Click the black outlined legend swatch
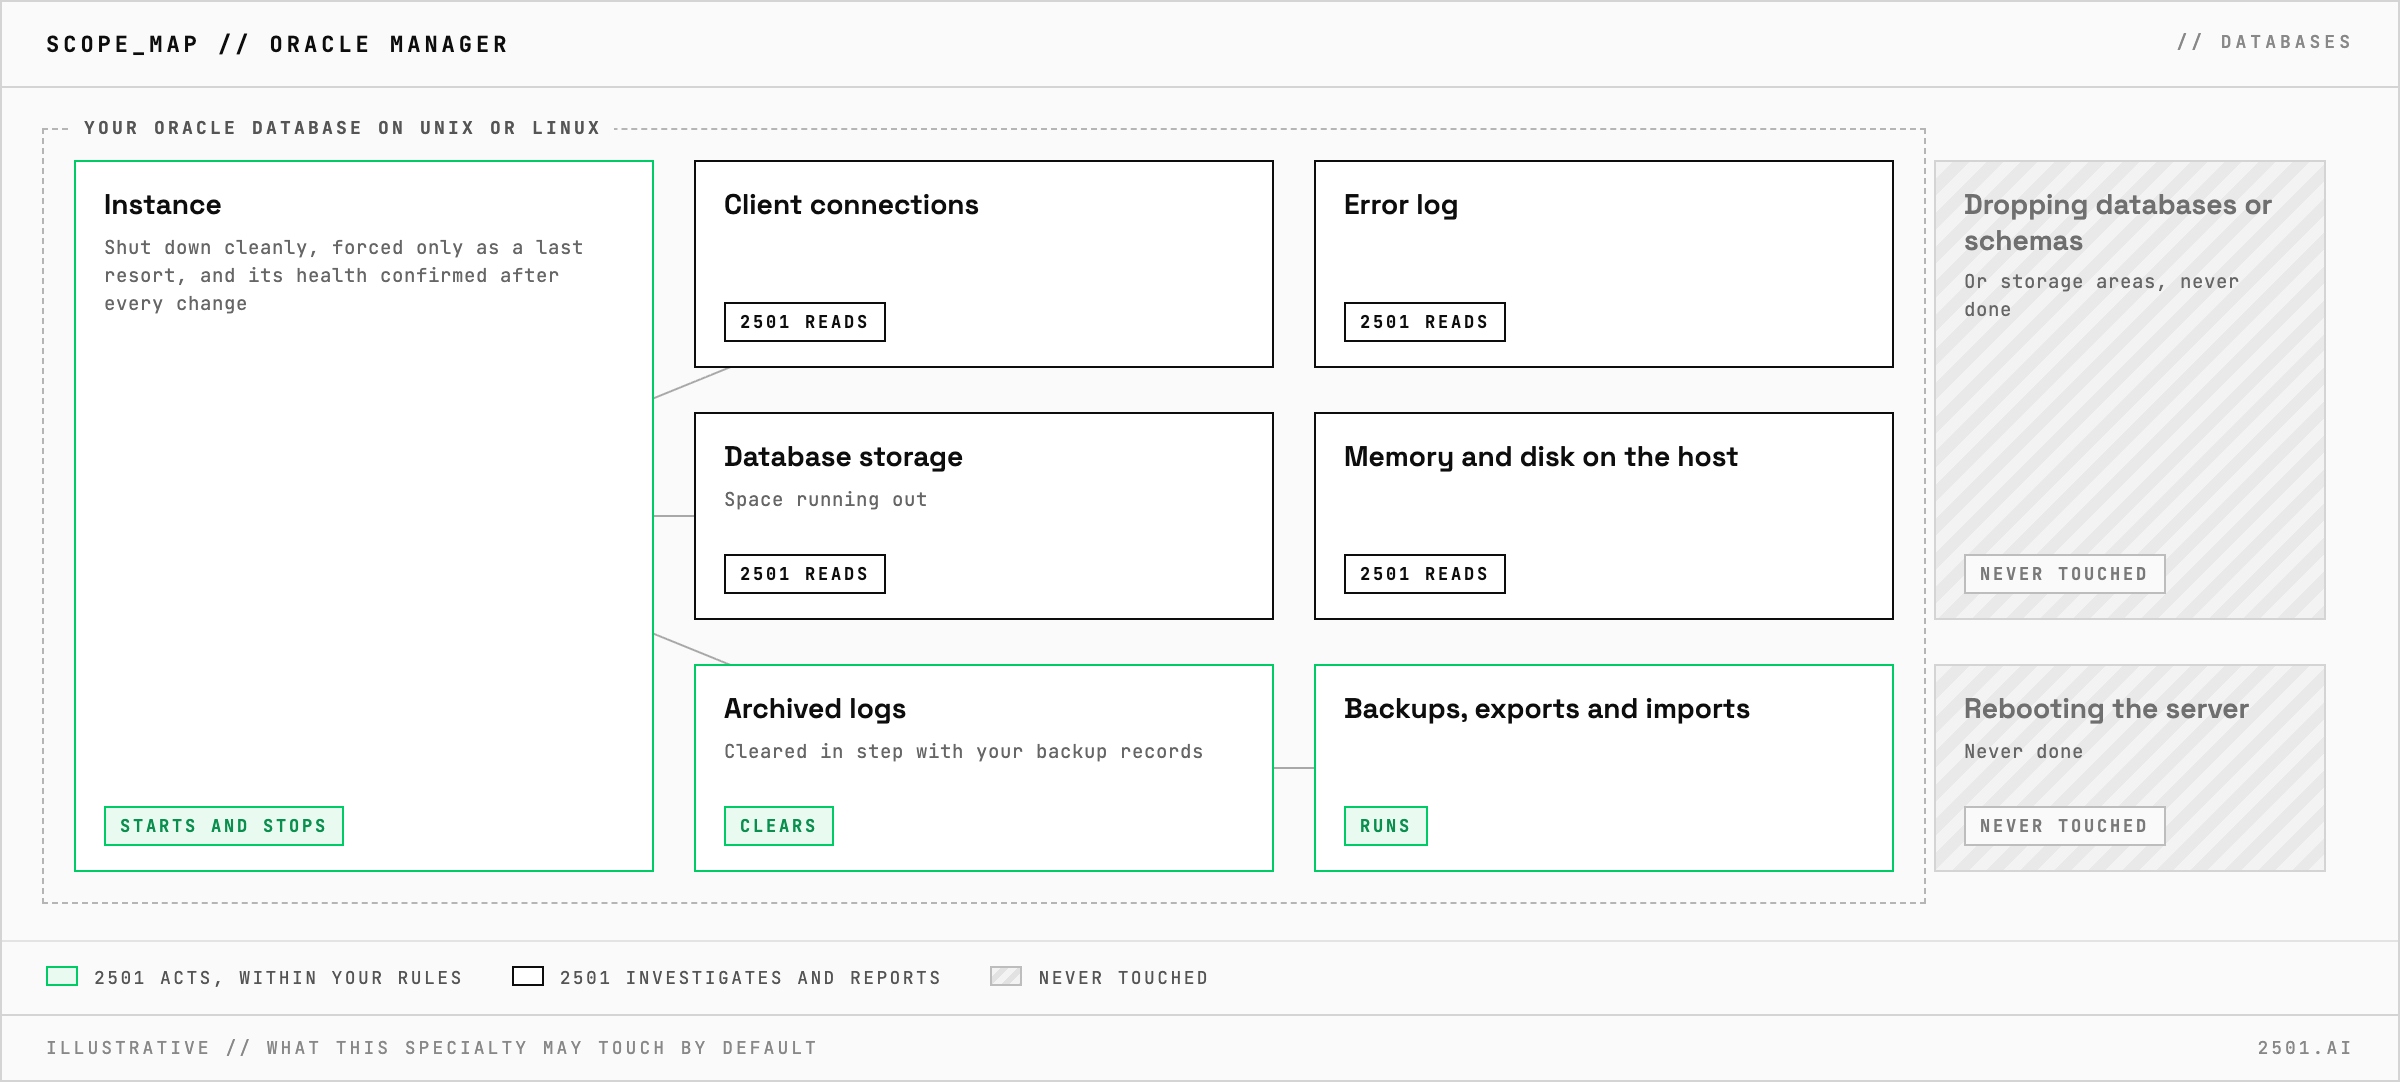This screenshot has height=1082, width=2400. coord(528,976)
